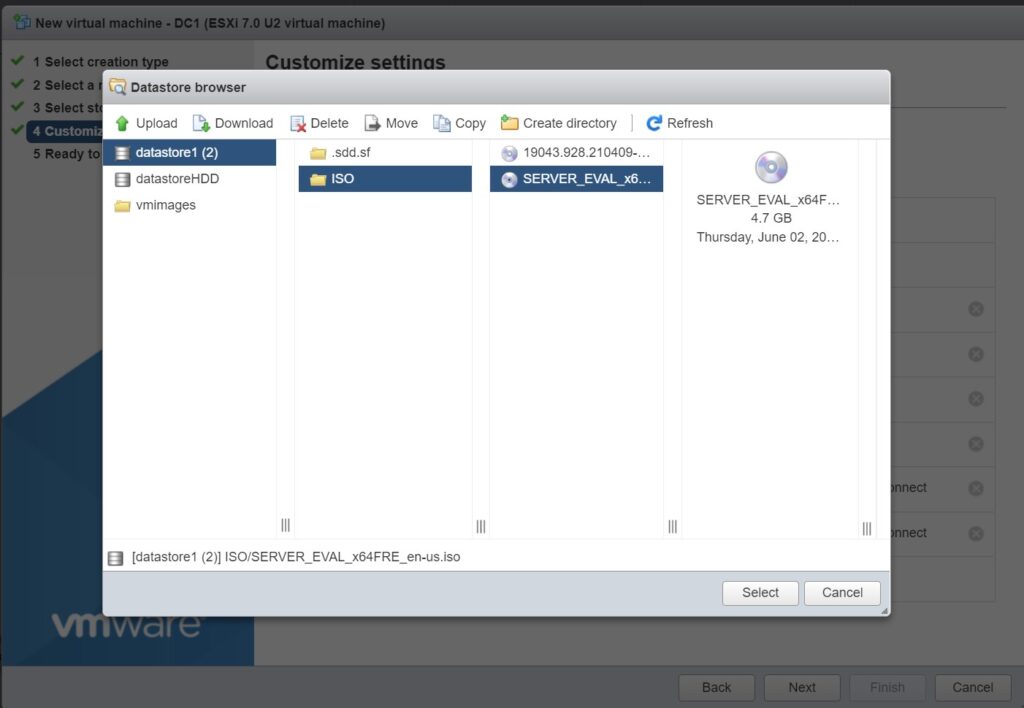Image resolution: width=1024 pixels, height=708 pixels.
Task: Click the Move toolbar button
Action: pos(391,123)
